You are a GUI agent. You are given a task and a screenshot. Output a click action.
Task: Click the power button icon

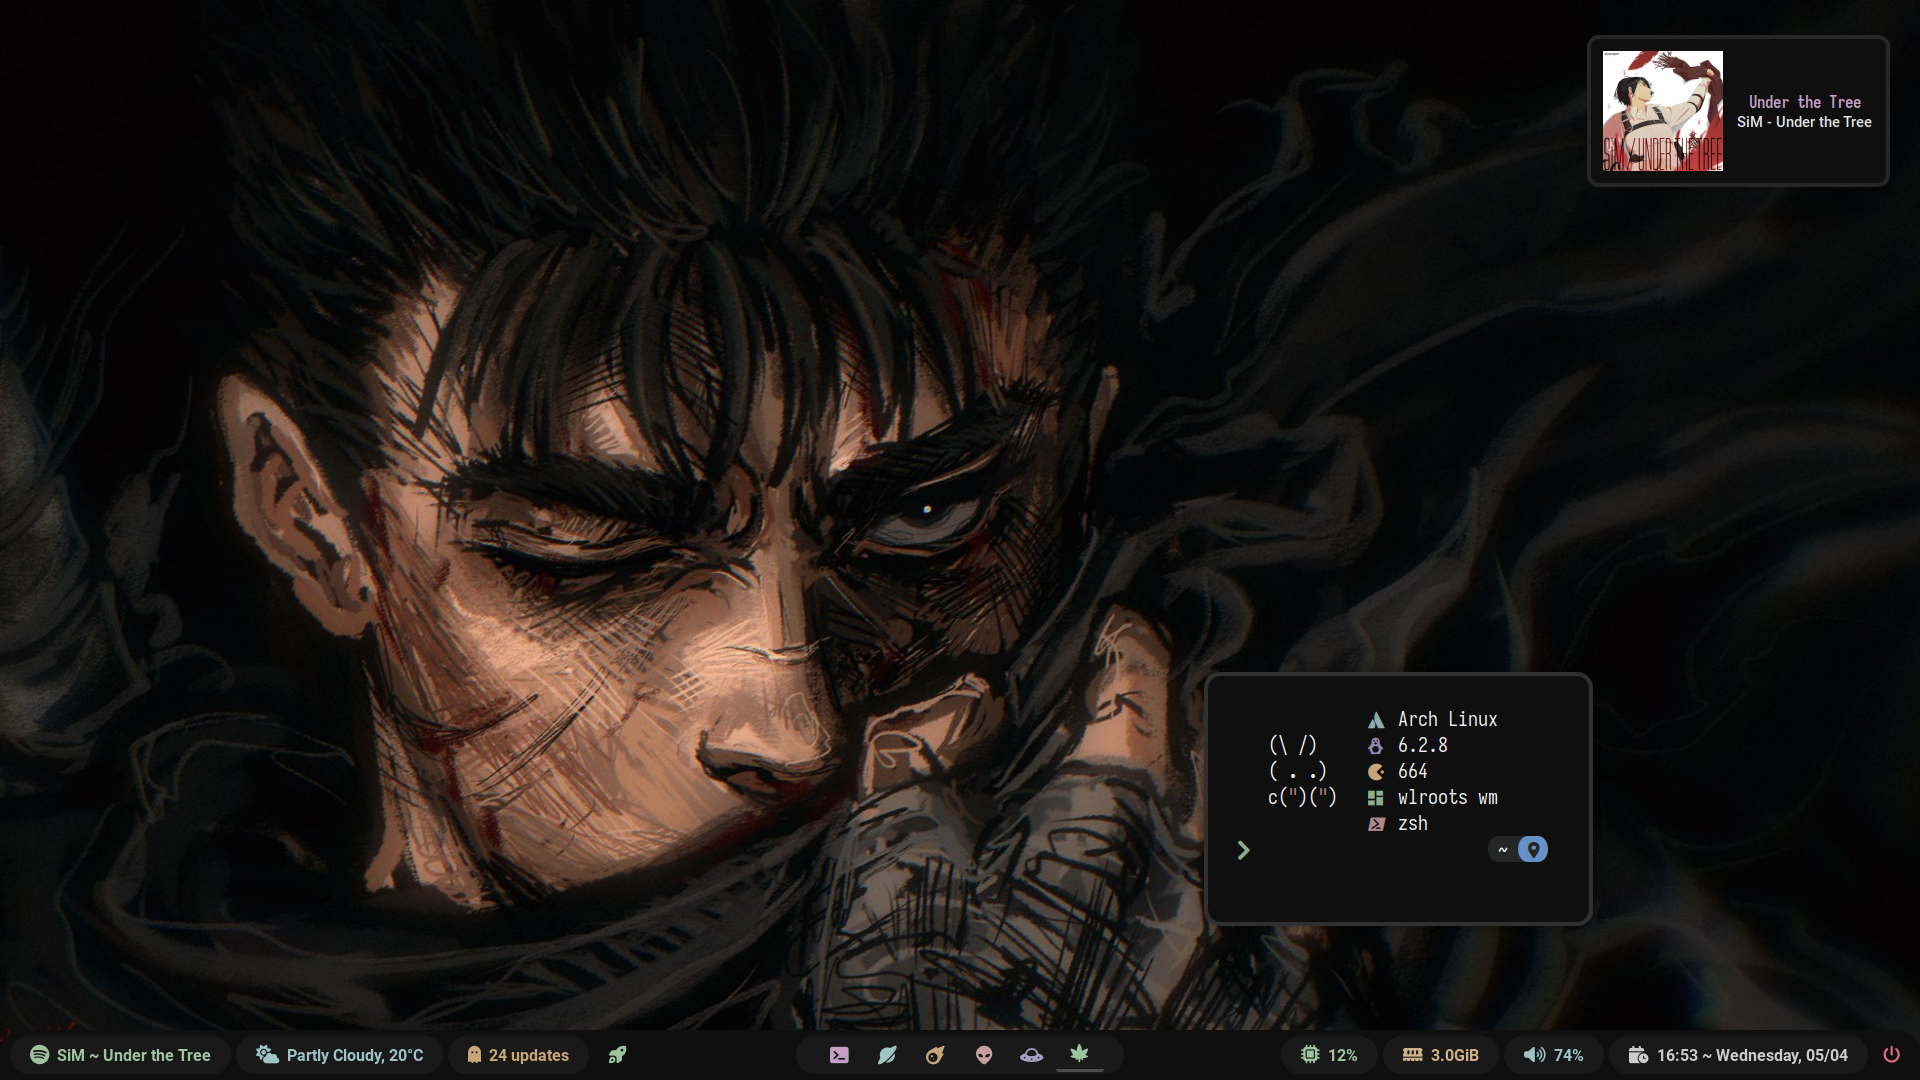(1891, 1055)
